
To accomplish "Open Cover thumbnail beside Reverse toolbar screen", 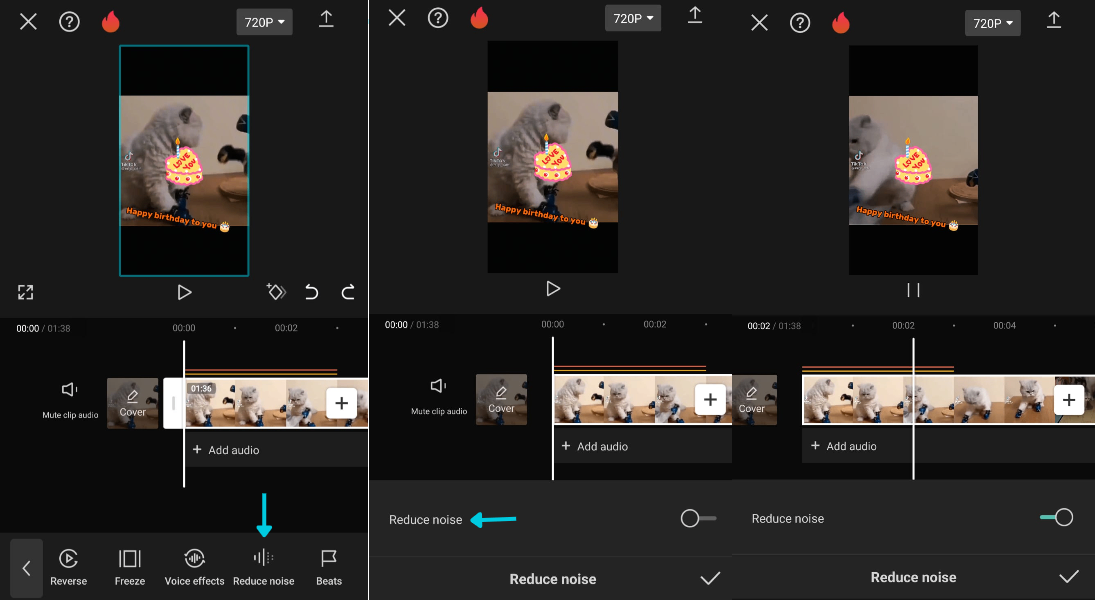I will [x=132, y=403].
